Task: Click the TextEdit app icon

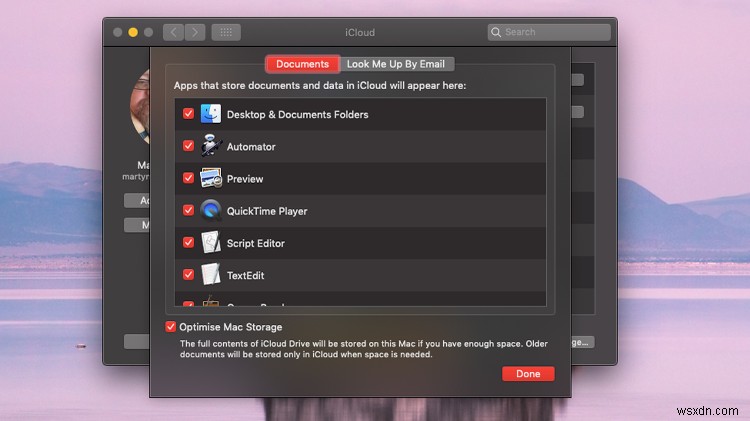Action: pyautogui.click(x=210, y=275)
